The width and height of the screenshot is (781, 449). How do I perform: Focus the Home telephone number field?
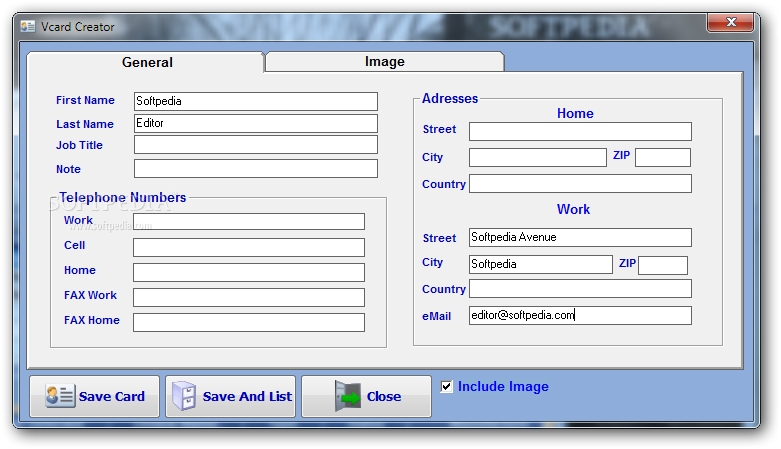click(249, 272)
